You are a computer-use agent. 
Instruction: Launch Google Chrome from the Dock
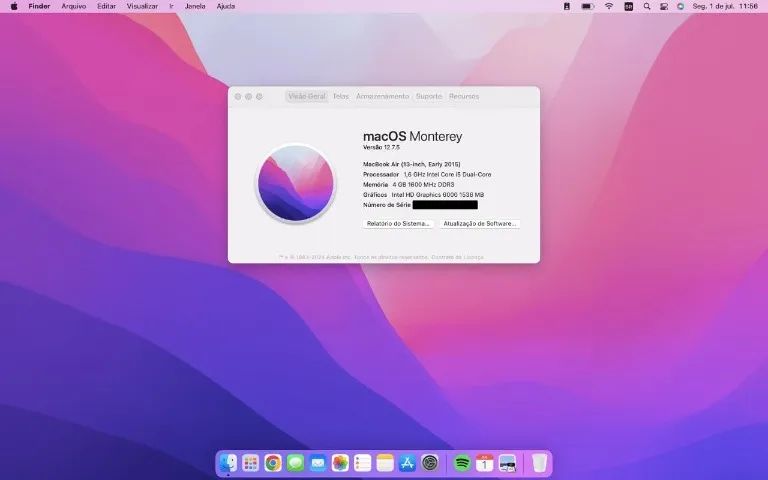(x=273, y=462)
